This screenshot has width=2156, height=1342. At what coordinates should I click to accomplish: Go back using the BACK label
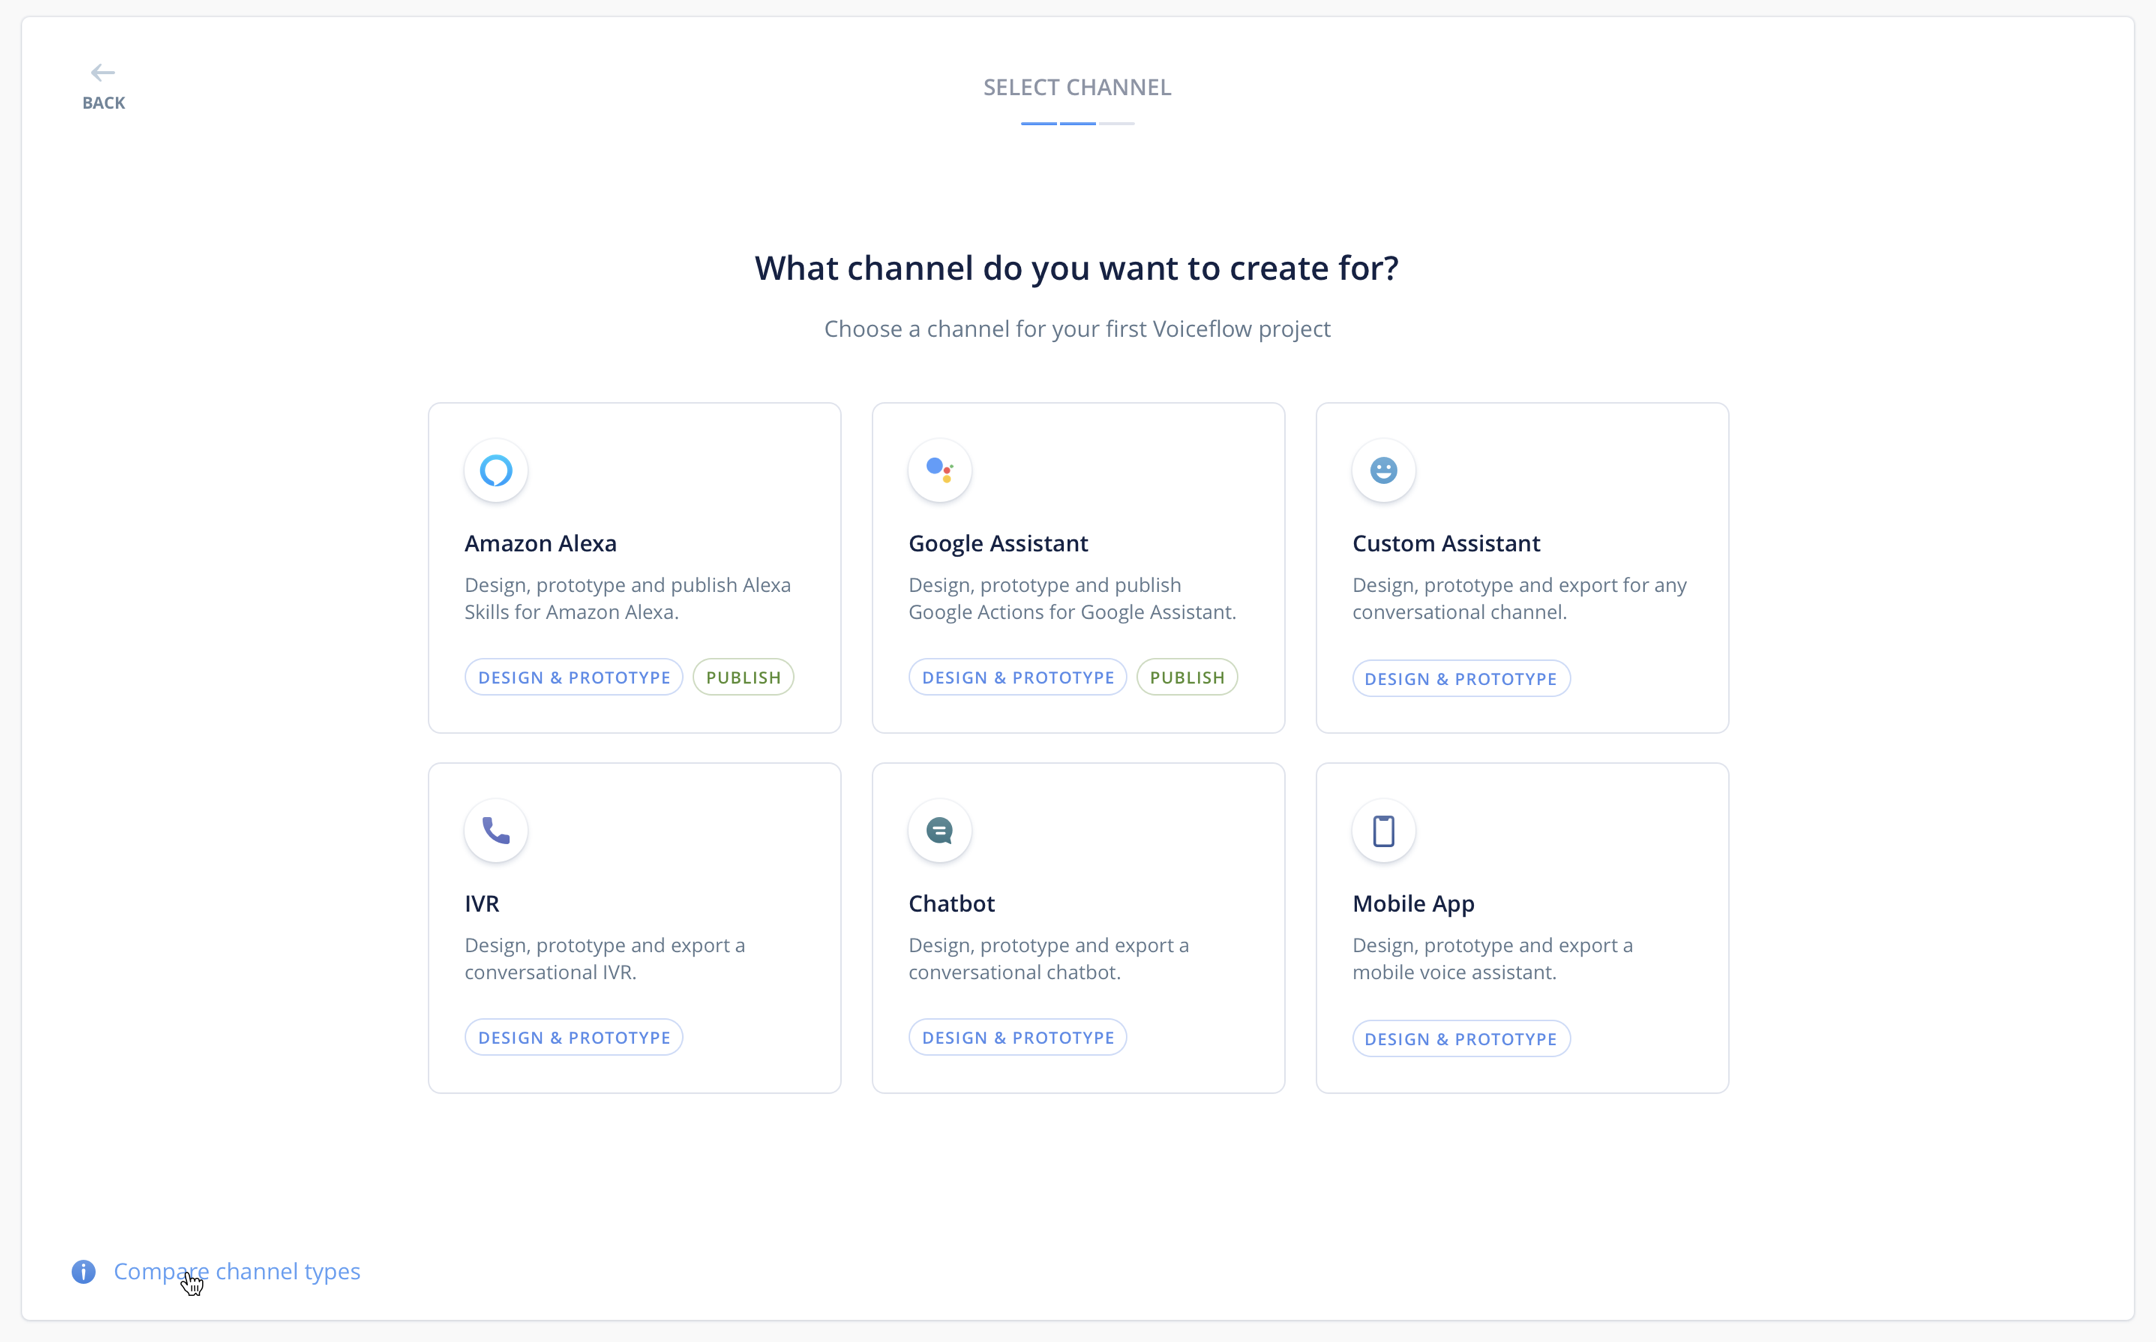pos(104,103)
